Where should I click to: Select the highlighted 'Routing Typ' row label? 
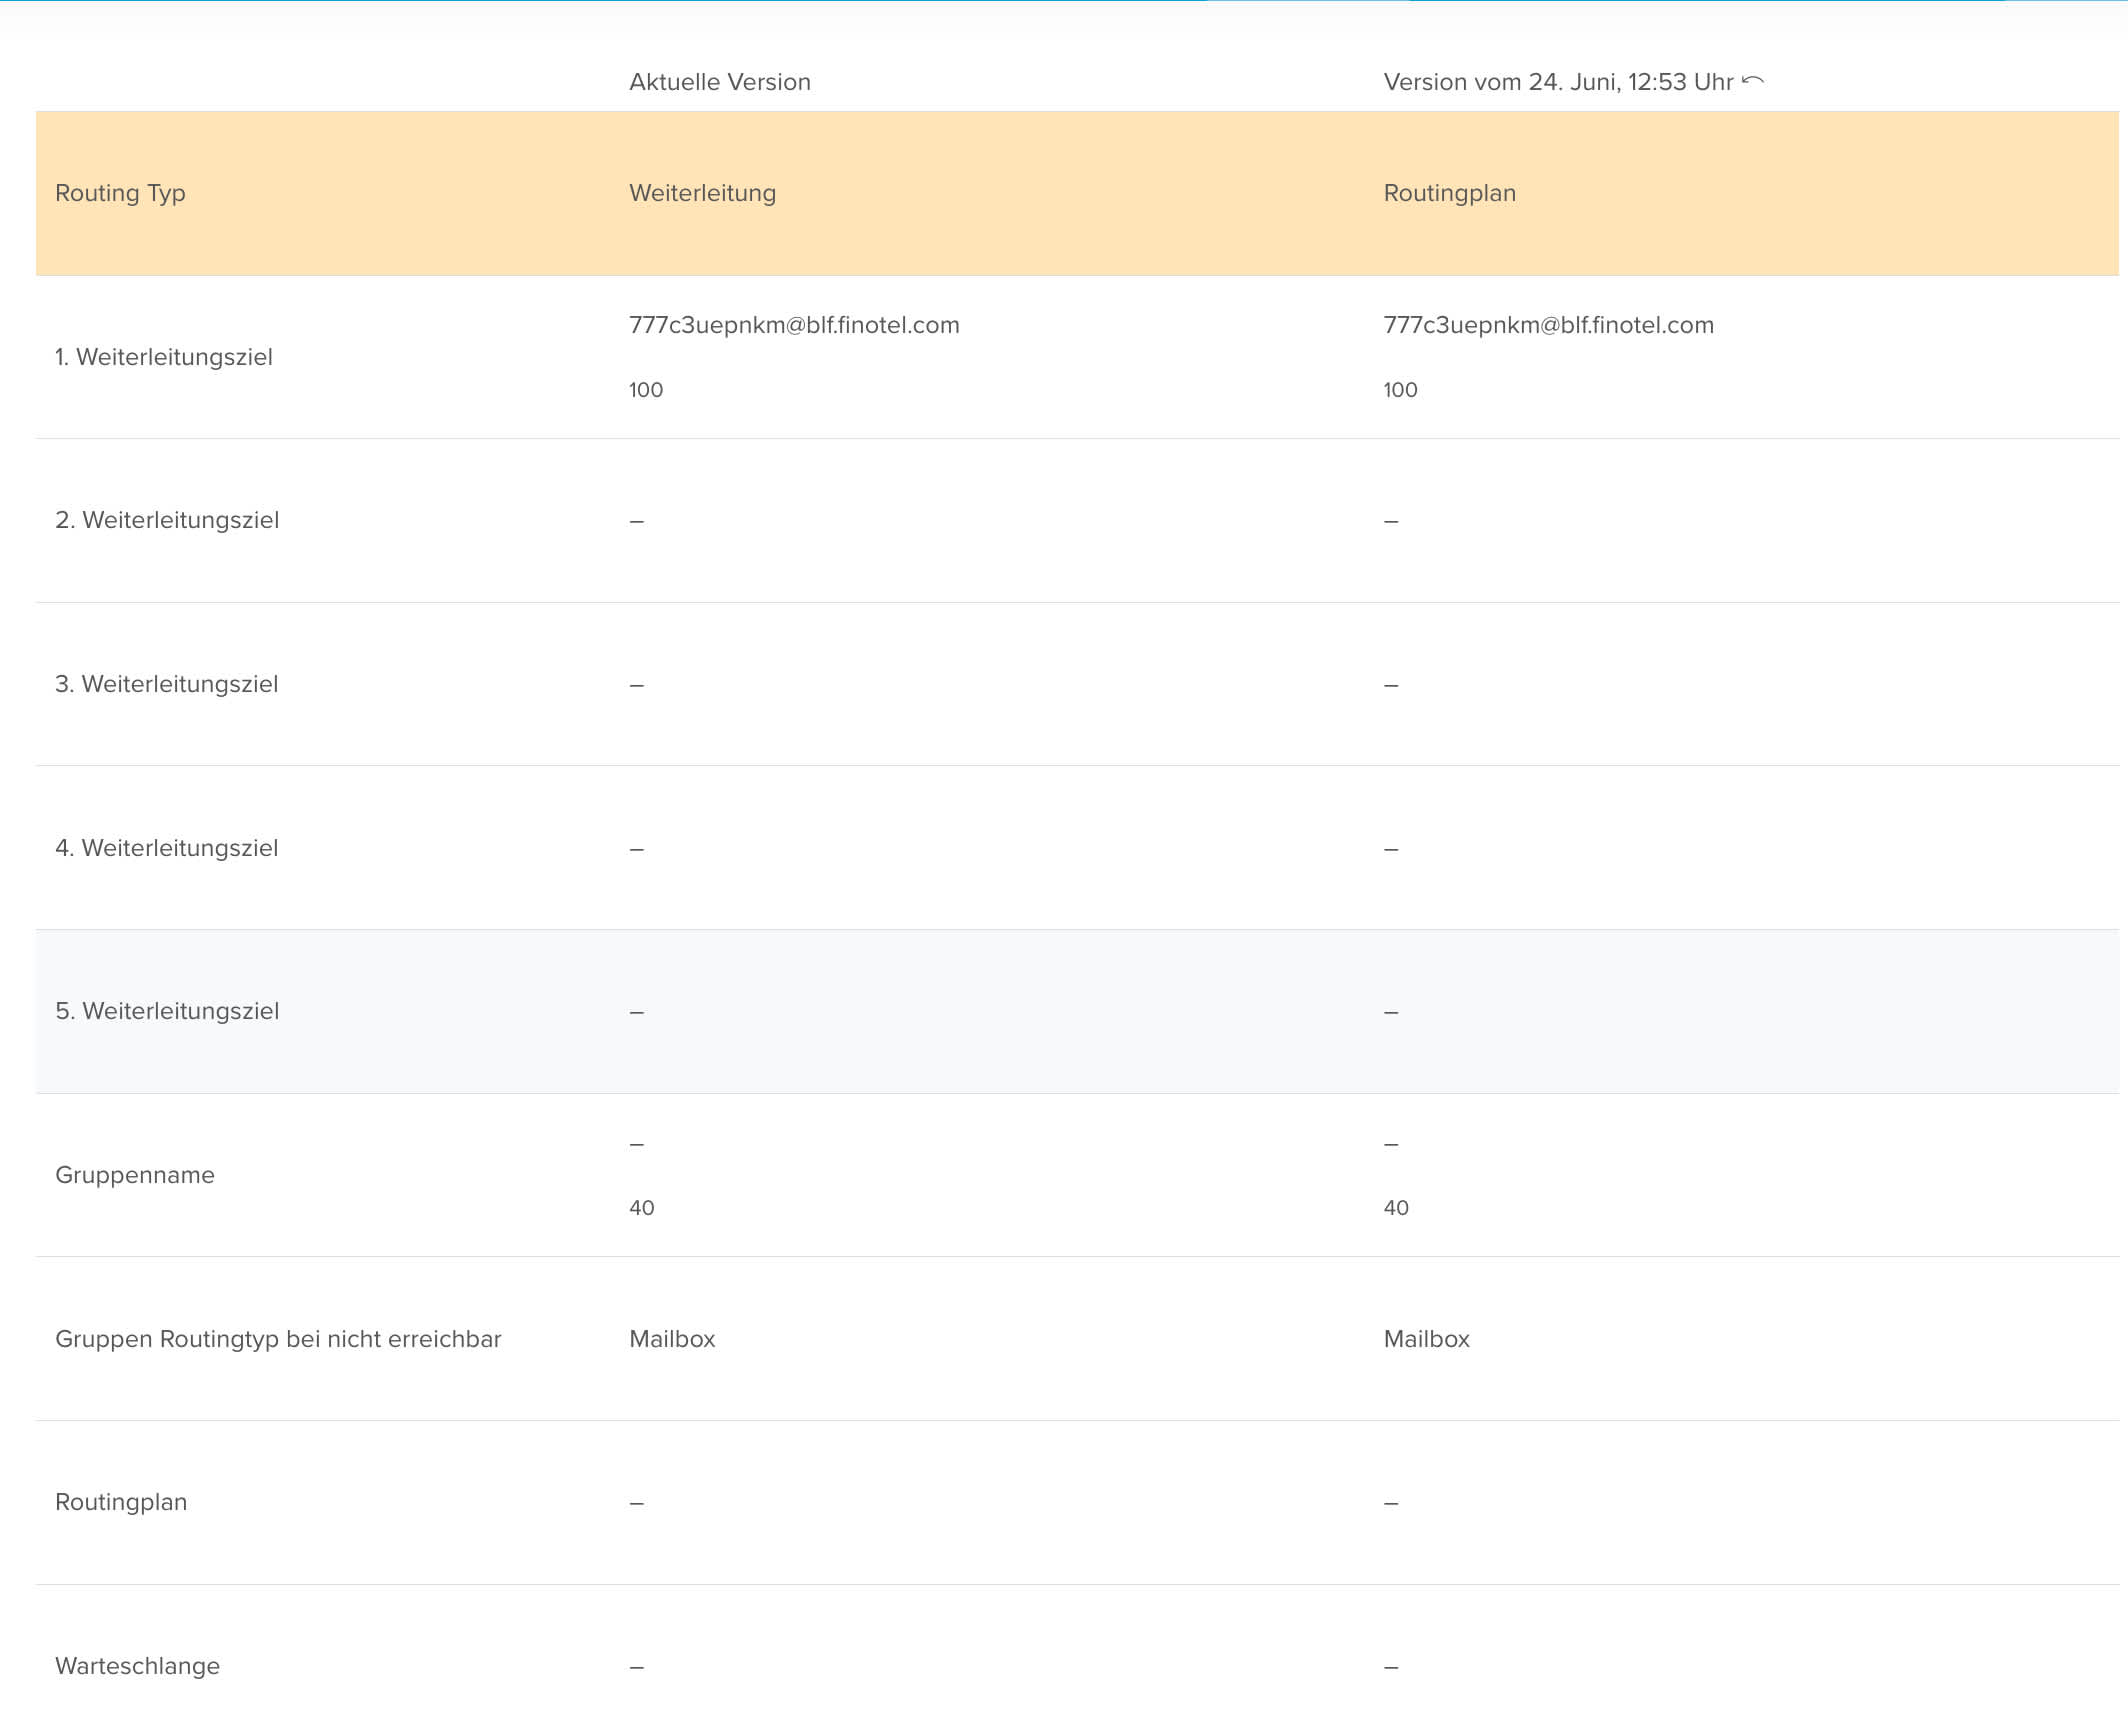[120, 193]
